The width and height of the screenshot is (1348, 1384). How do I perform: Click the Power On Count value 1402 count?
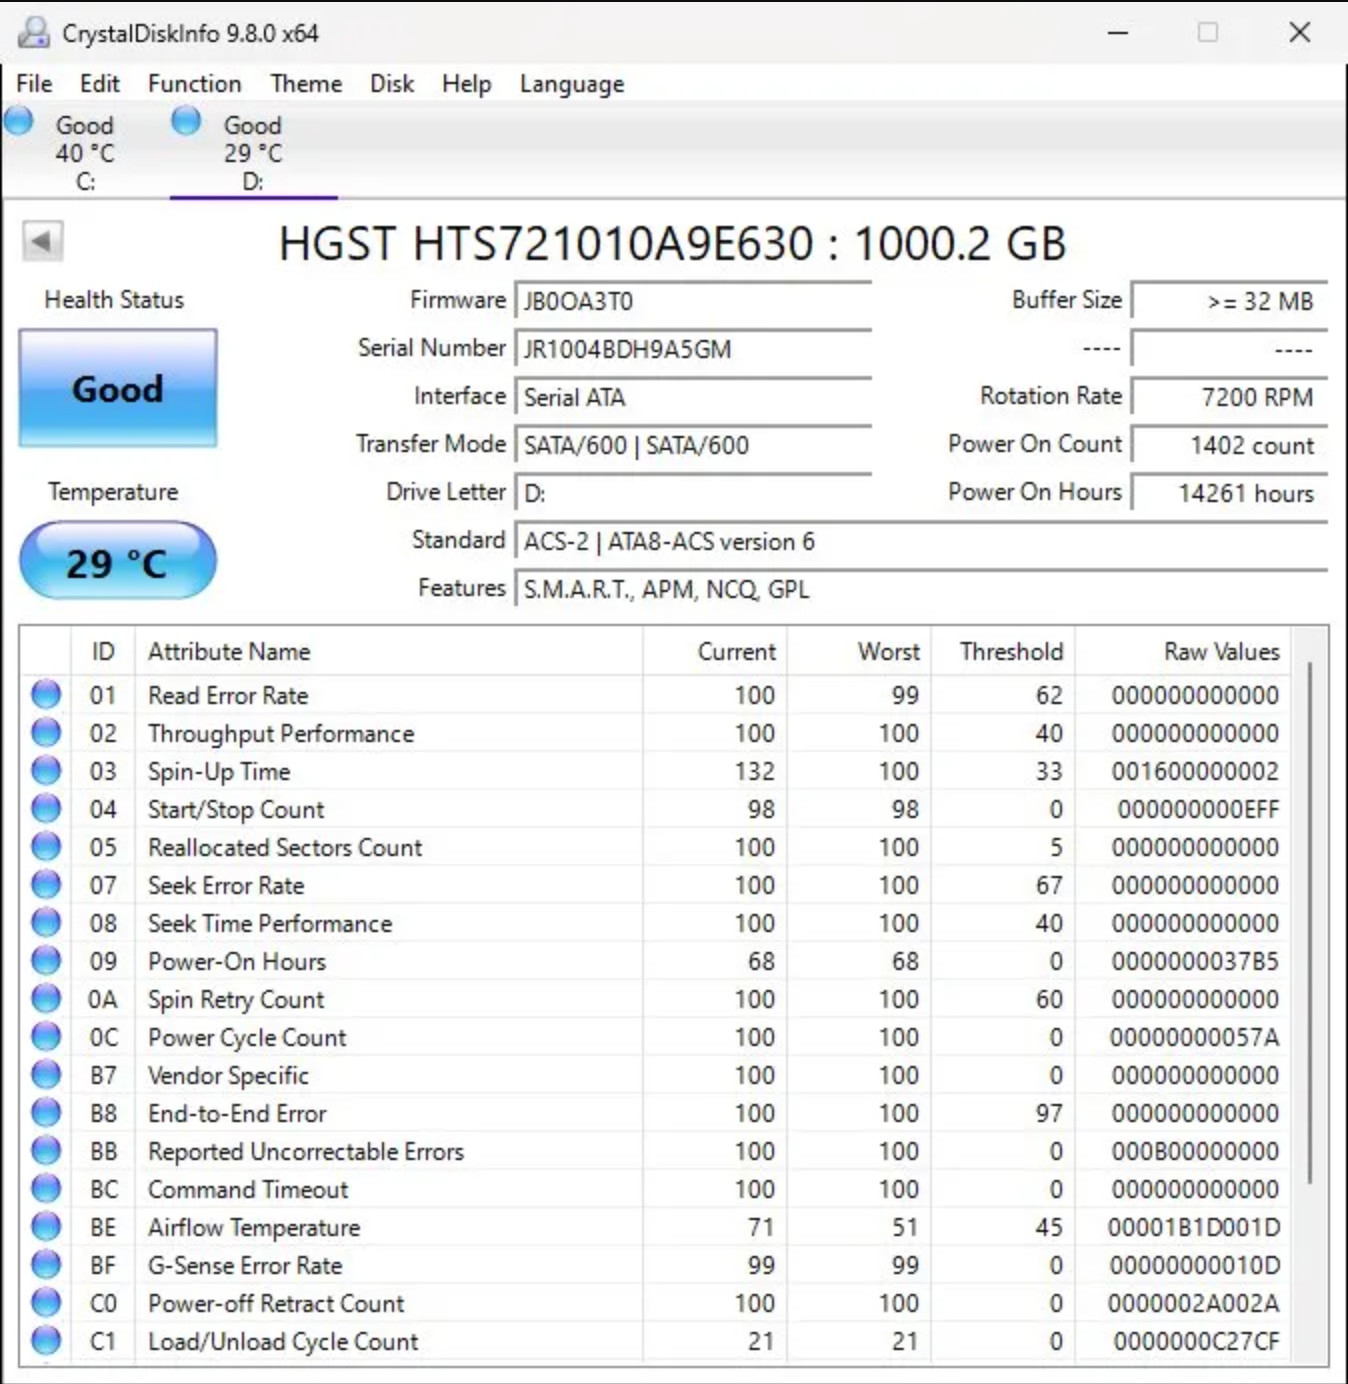(x=1229, y=445)
